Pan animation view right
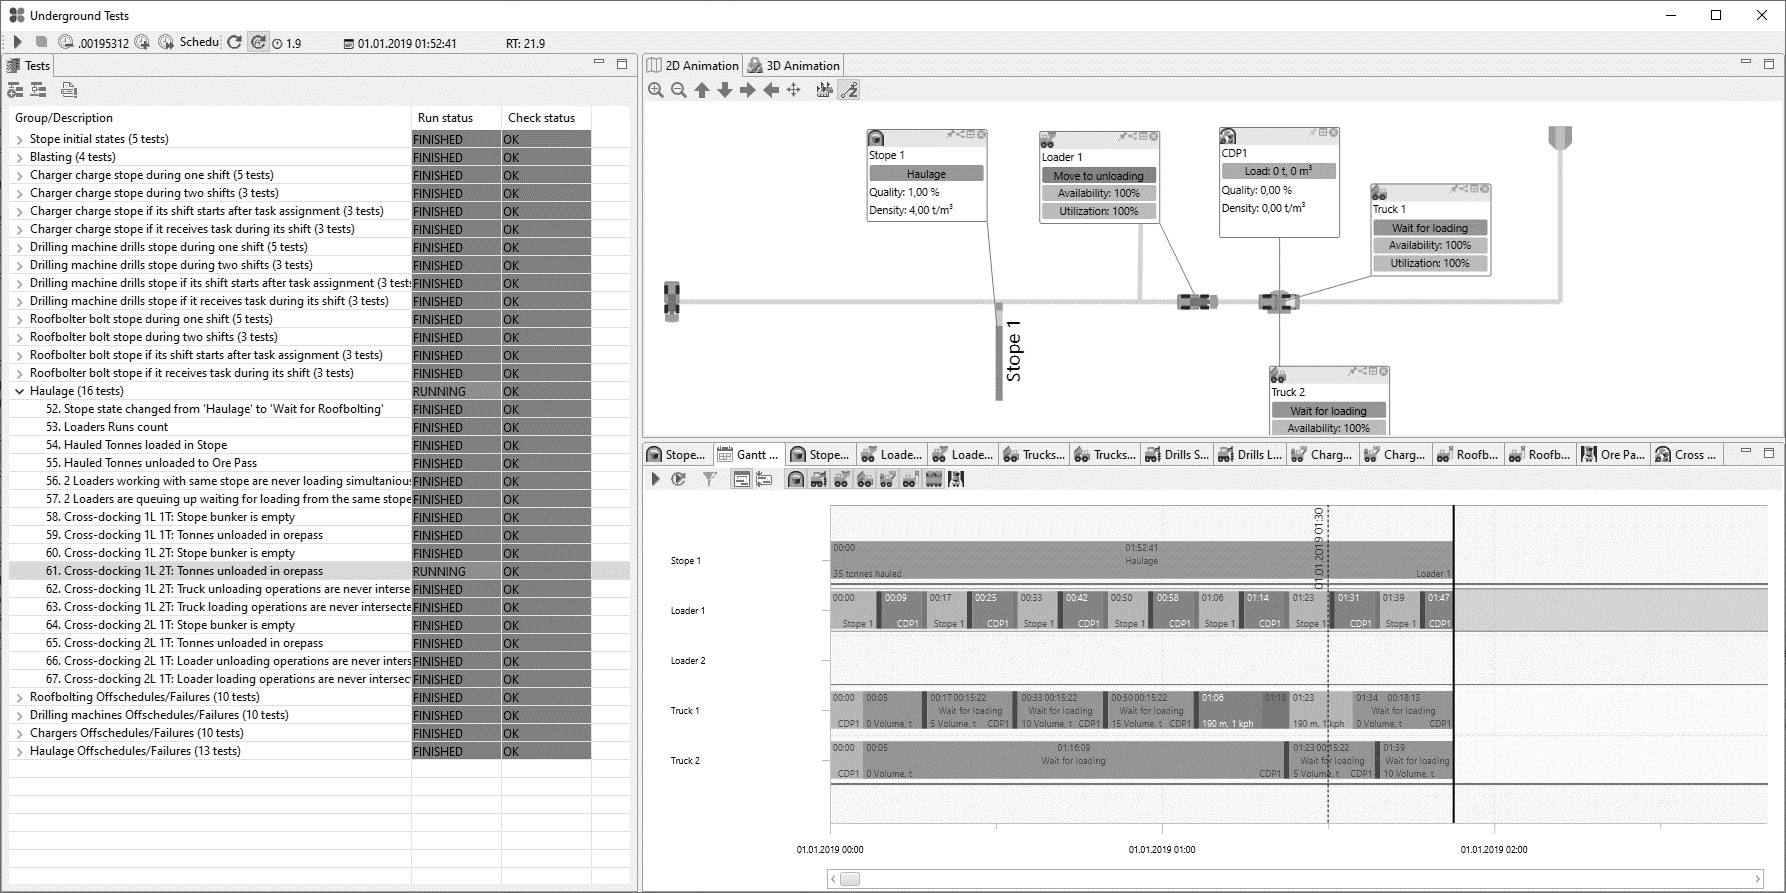This screenshot has width=1786, height=893. [748, 90]
